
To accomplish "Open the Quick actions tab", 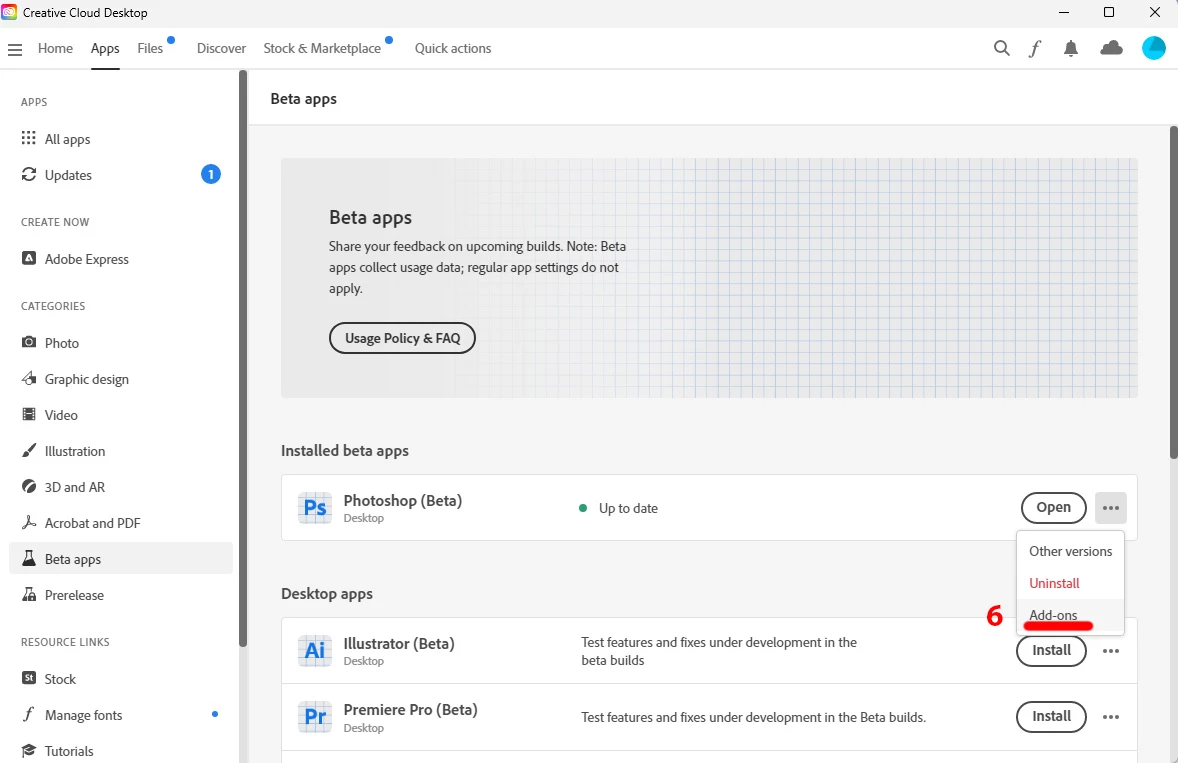I will tap(453, 48).
